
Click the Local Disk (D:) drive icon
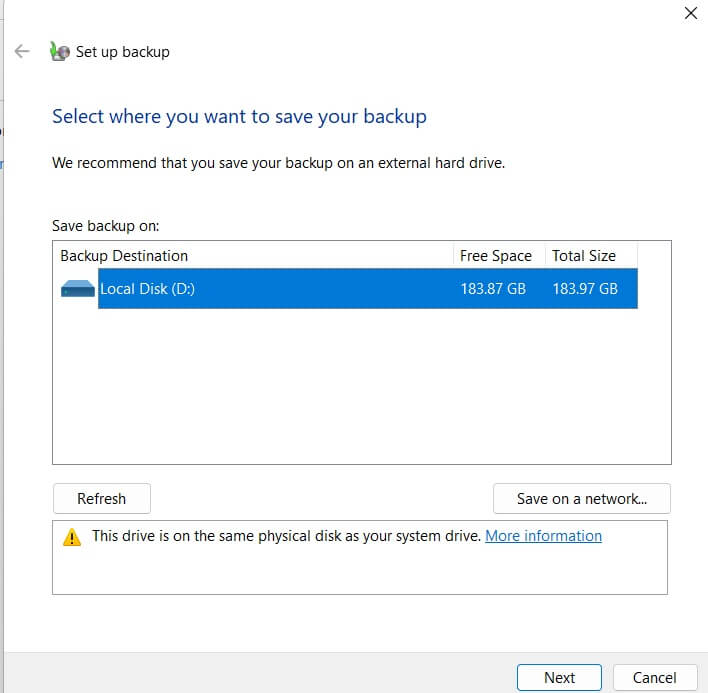coord(77,289)
